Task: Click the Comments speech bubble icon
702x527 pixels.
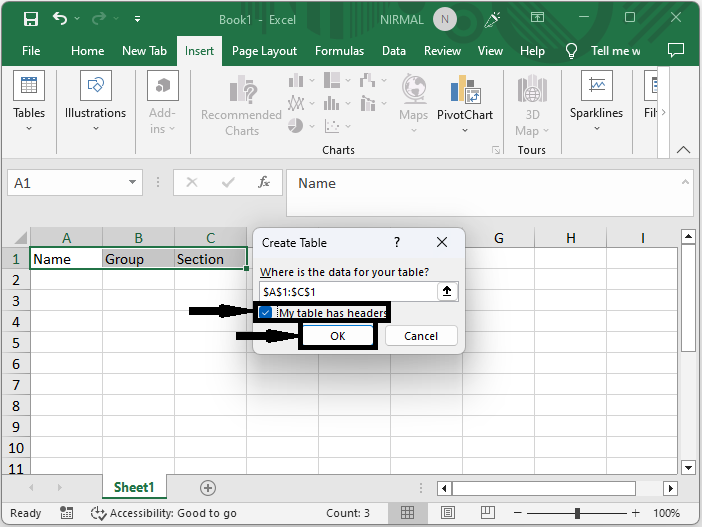Action: [x=676, y=50]
